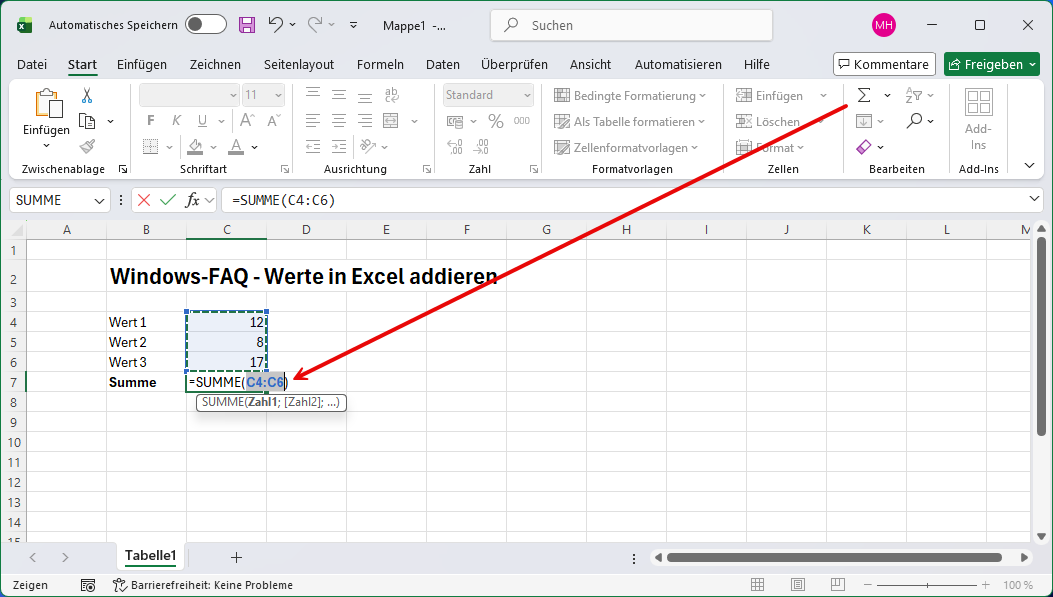This screenshot has width=1053, height=597.
Task: Open the Seitenlayout tab
Action: (299, 64)
